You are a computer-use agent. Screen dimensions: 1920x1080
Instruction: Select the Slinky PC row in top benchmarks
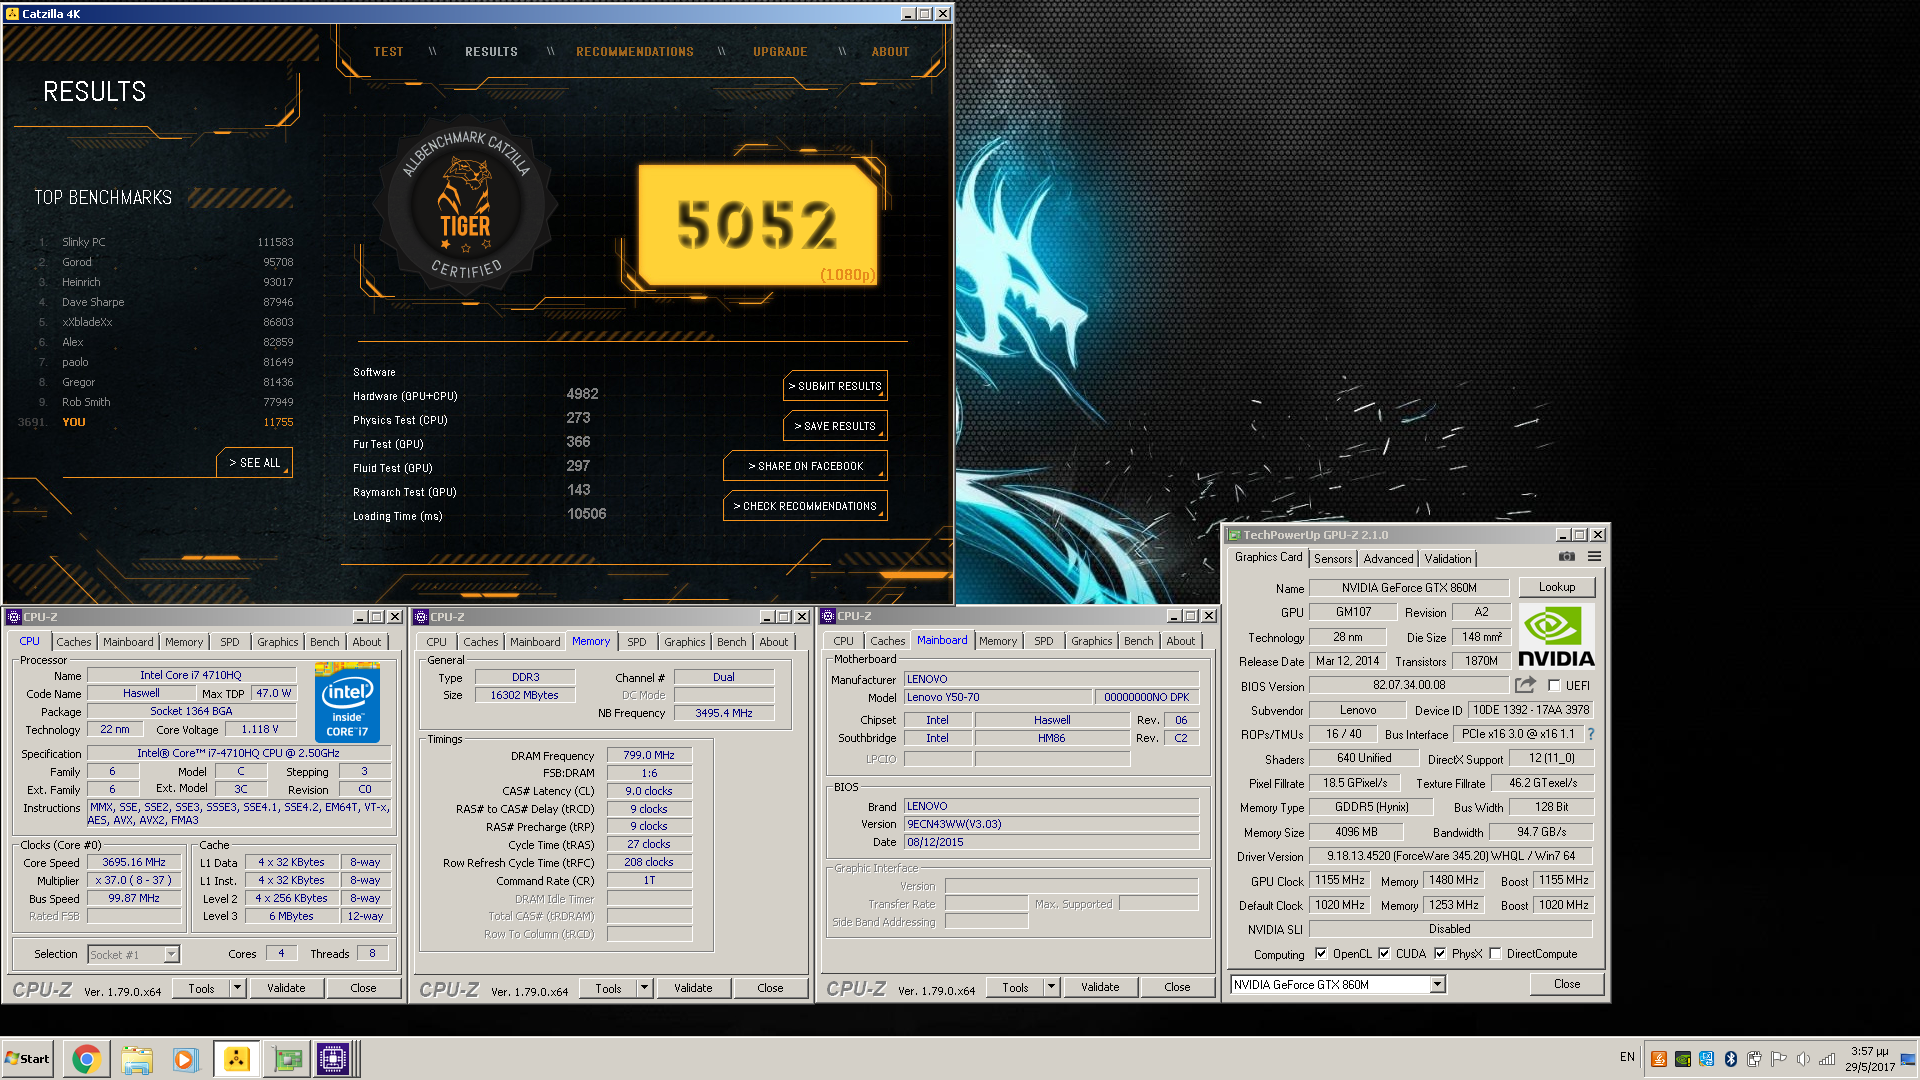[x=165, y=242]
